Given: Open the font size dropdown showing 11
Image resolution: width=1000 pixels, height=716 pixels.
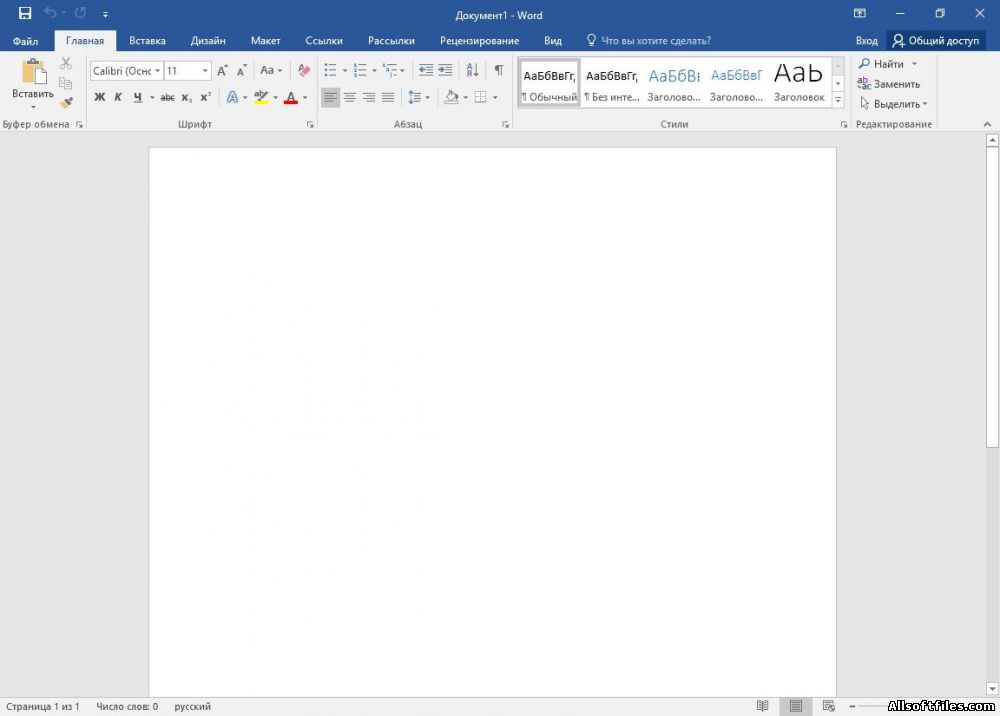Looking at the screenshot, I should (188, 71).
